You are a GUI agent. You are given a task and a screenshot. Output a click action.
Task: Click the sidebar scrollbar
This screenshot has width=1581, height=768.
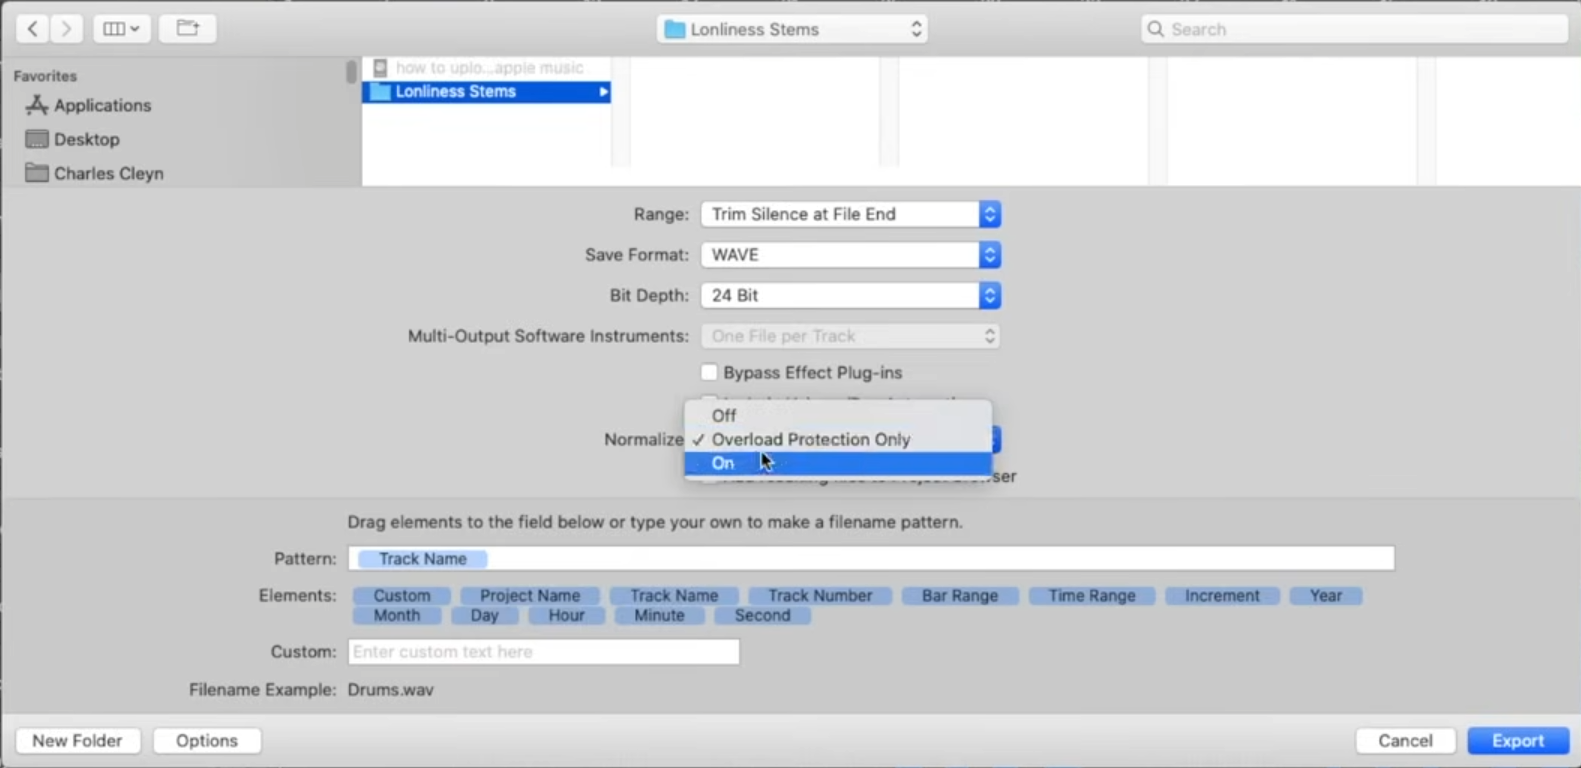pyautogui.click(x=351, y=72)
